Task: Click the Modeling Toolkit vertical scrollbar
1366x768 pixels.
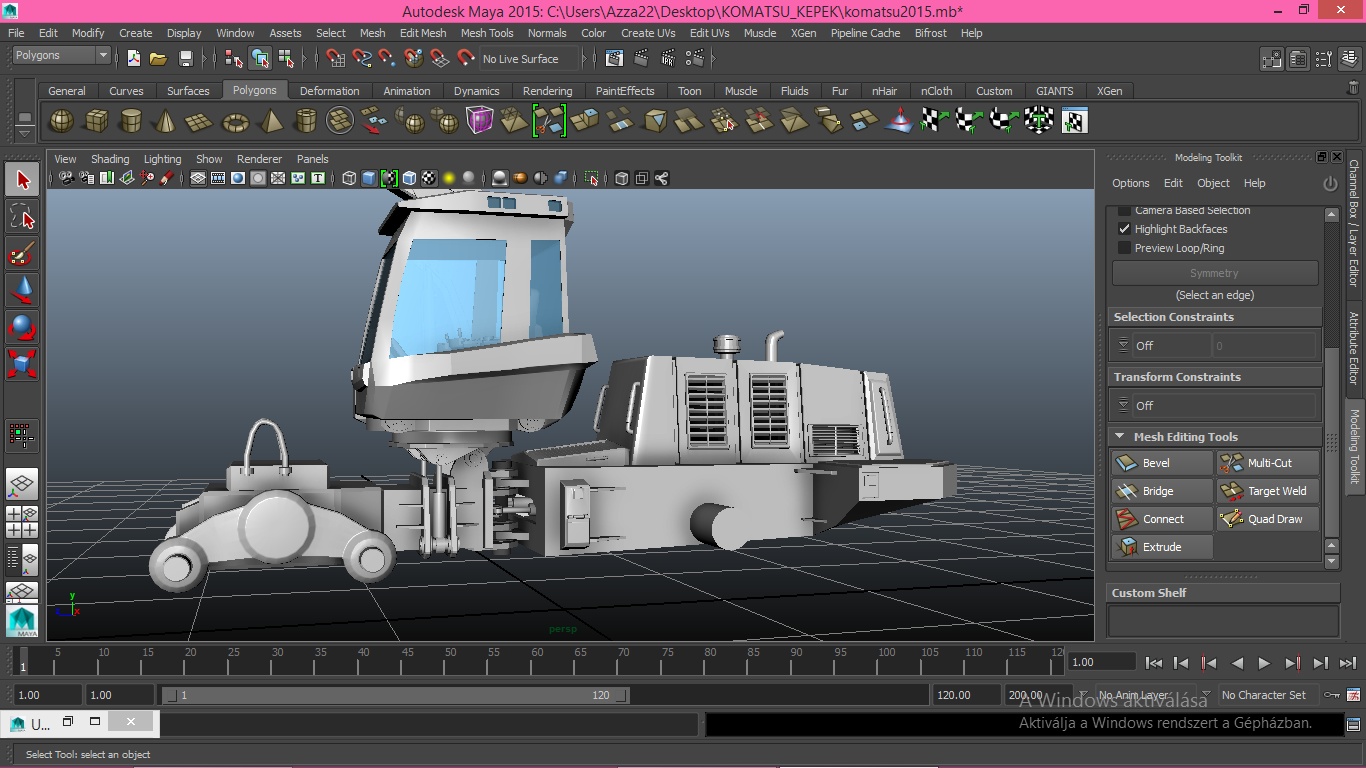Action: (x=1331, y=442)
